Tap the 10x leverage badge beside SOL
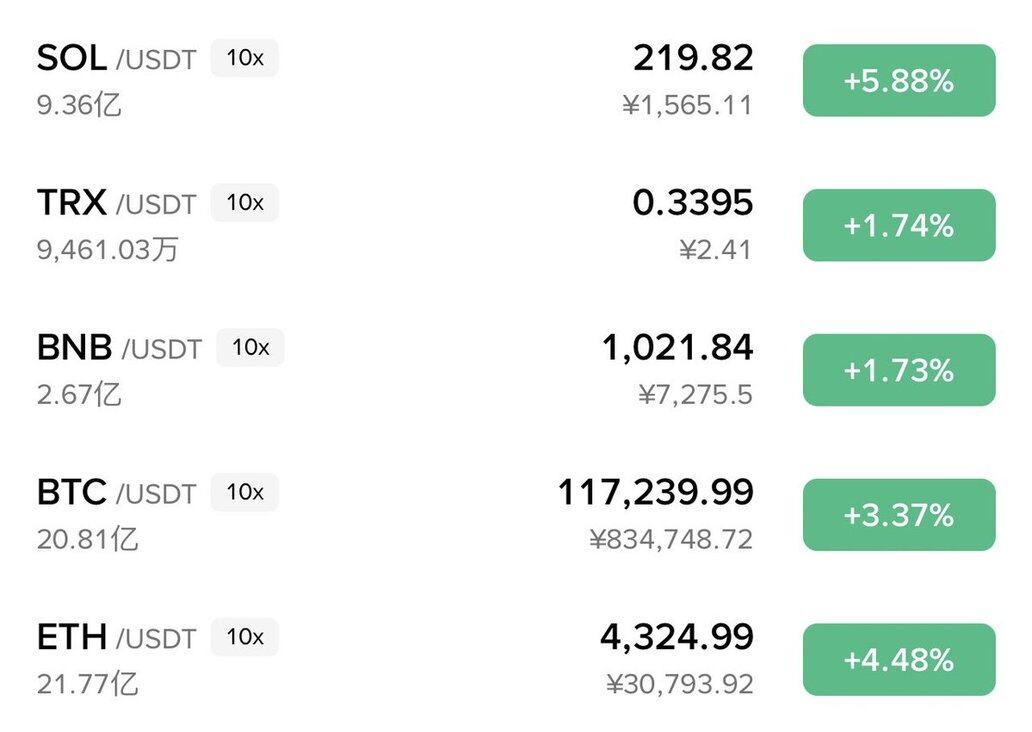Image resolution: width=1032 pixels, height=732 pixels. tap(245, 58)
